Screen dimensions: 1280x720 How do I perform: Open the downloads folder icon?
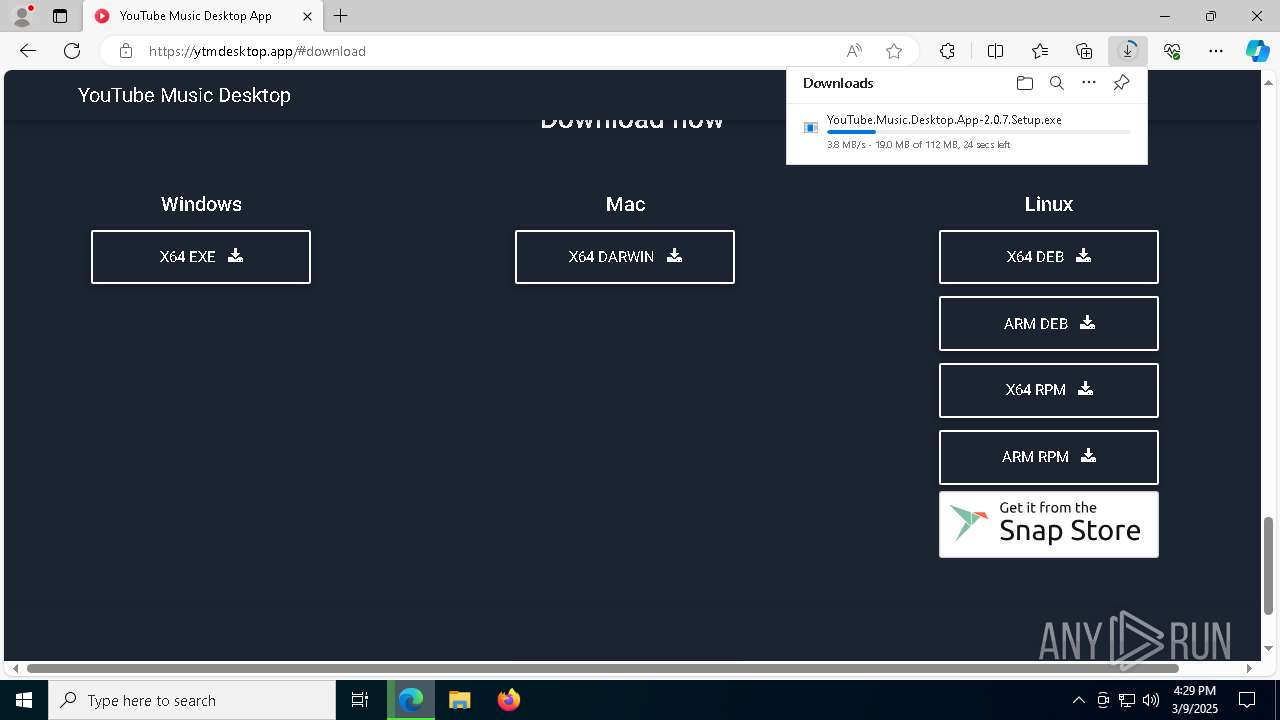tap(1024, 83)
